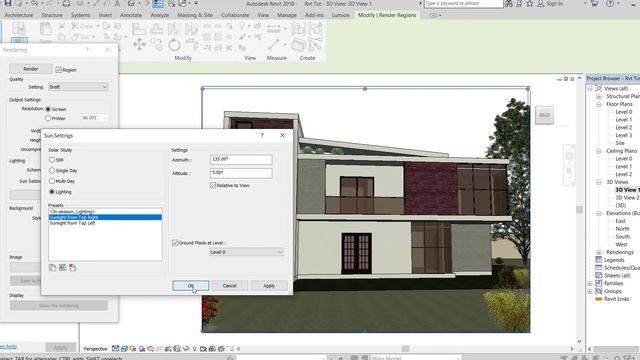Open the Autodesk App Store cart icon
The width and height of the screenshot is (640, 360).
[x=594, y=4]
